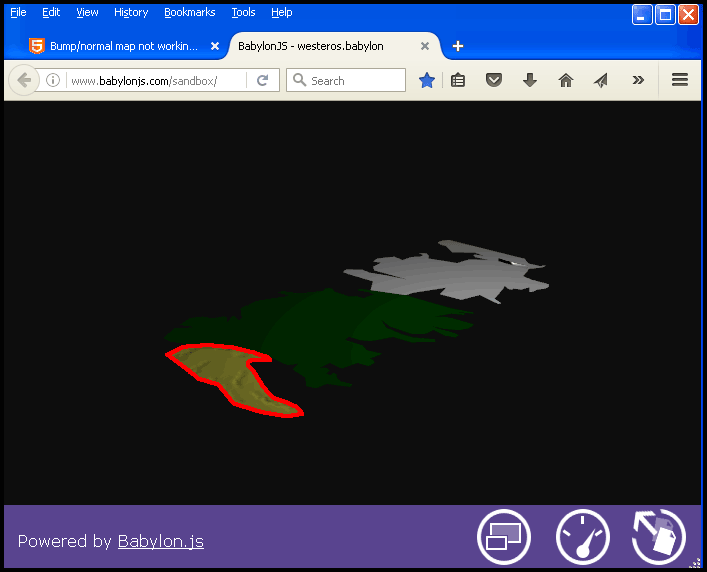
Task: Save page to Pocket
Action: 494,80
